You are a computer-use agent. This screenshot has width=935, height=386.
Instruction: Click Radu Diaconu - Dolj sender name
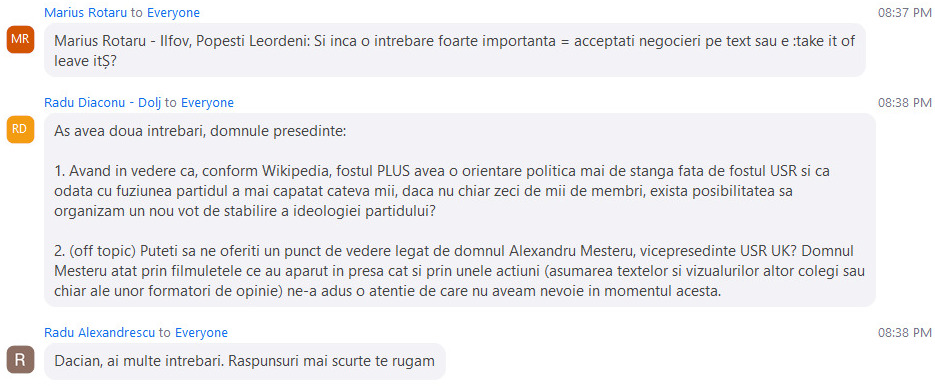[x=103, y=103]
